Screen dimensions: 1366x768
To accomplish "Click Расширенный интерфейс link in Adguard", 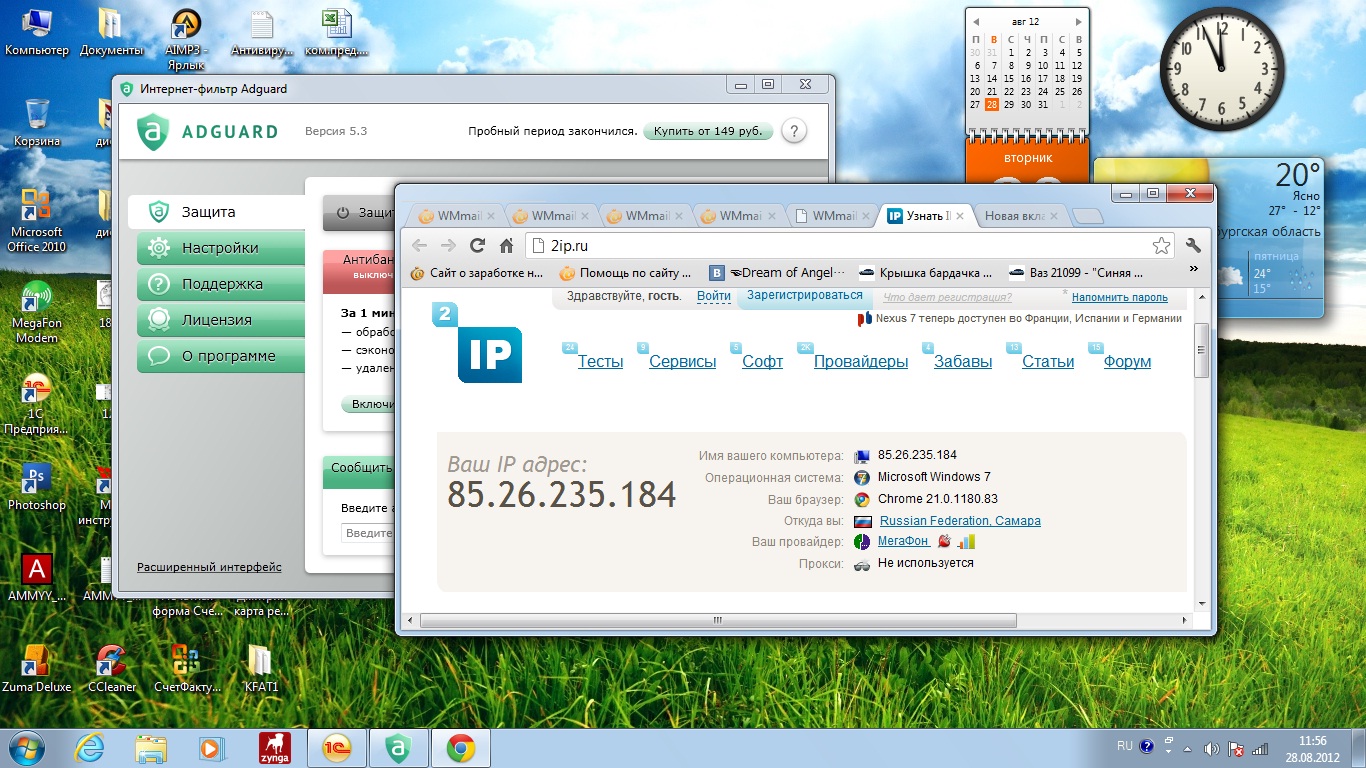I will 209,567.
